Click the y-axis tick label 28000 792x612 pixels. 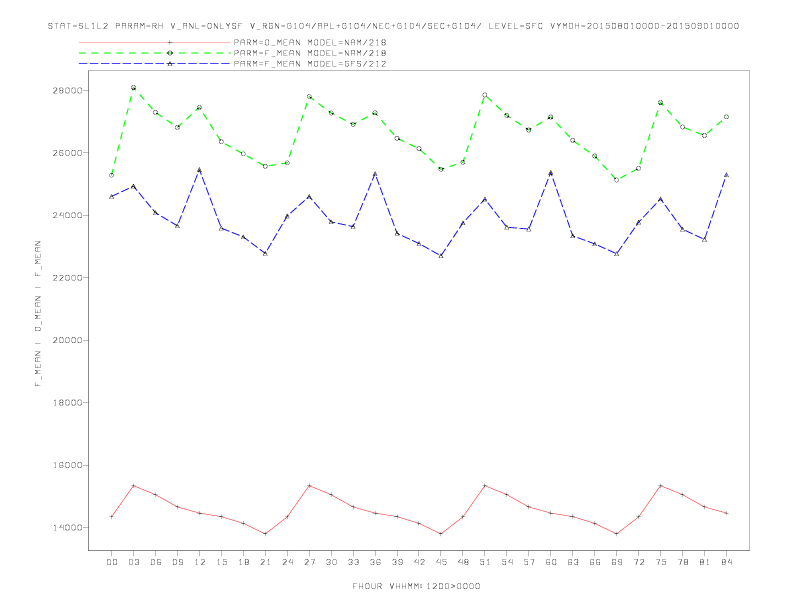pos(67,90)
